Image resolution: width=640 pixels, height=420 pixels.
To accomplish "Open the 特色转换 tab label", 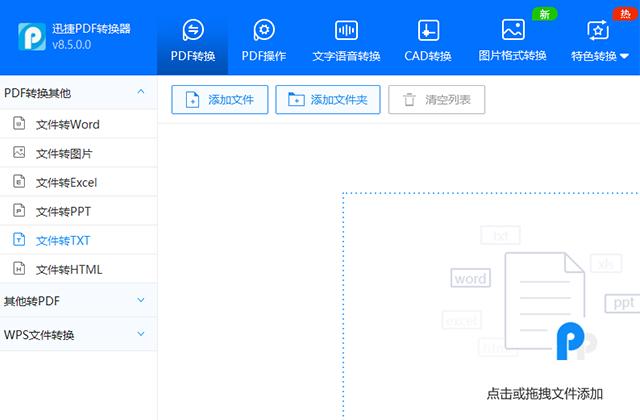I will click(x=593, y=56).
